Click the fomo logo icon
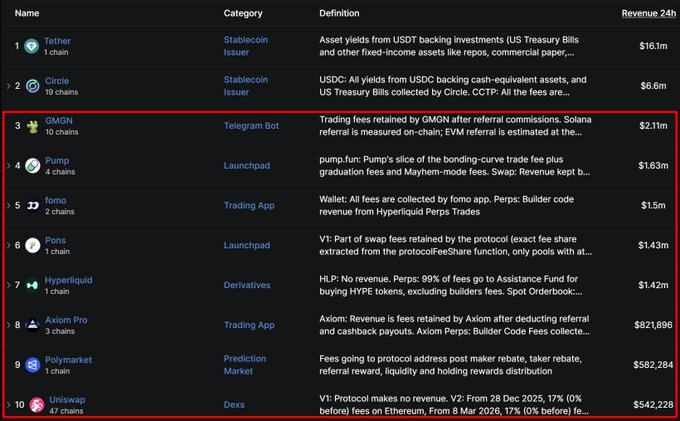 point(33,206)
